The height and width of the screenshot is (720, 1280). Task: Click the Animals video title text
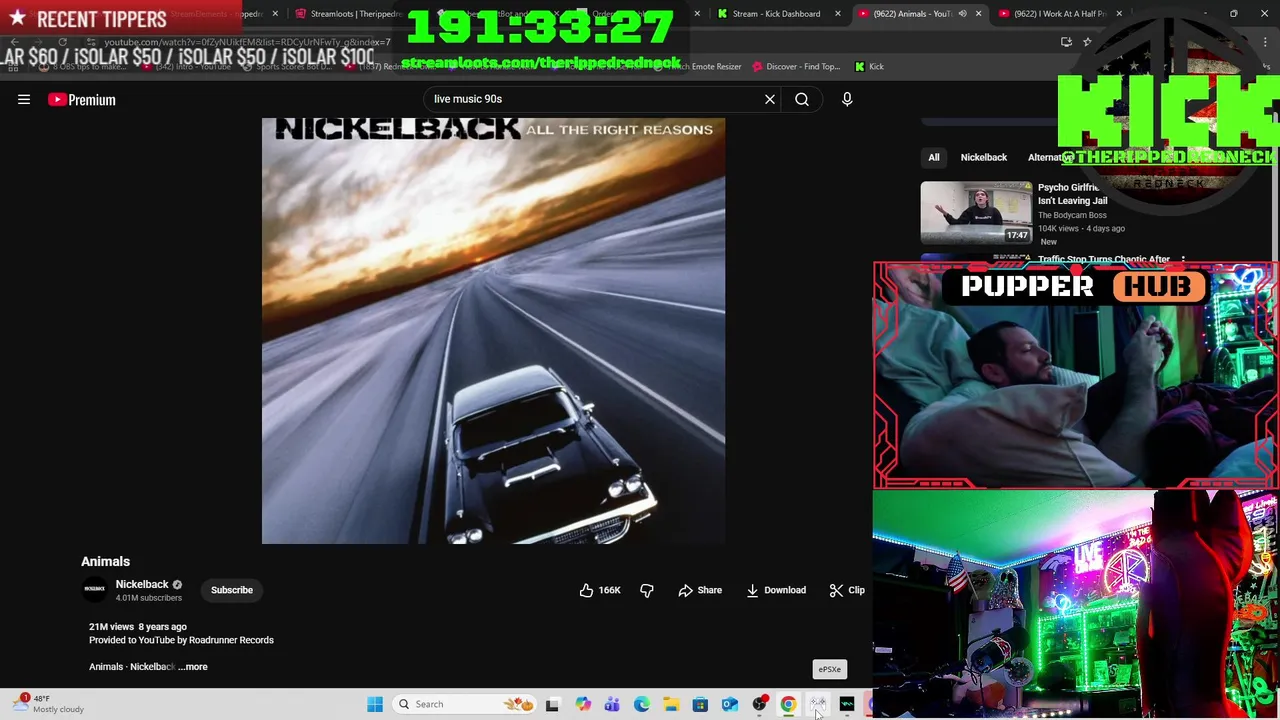tap(105, 562)
